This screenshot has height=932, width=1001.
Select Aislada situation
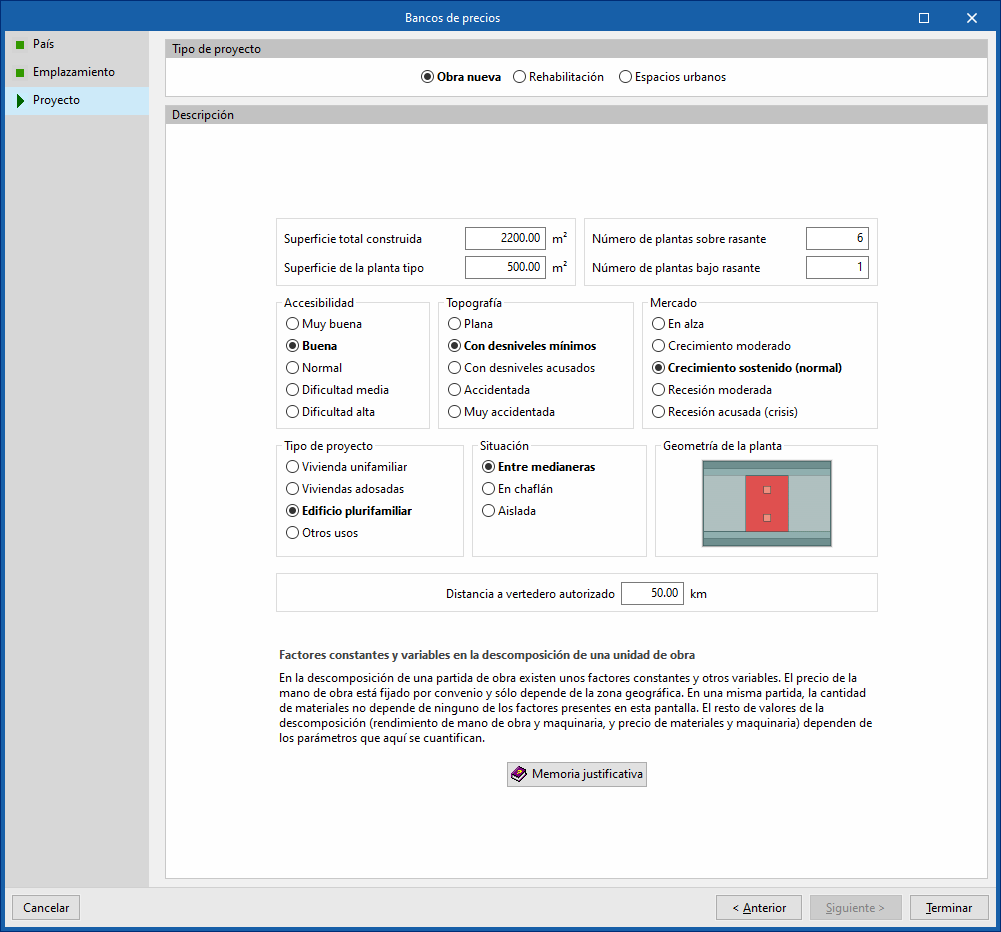(509, 511)
